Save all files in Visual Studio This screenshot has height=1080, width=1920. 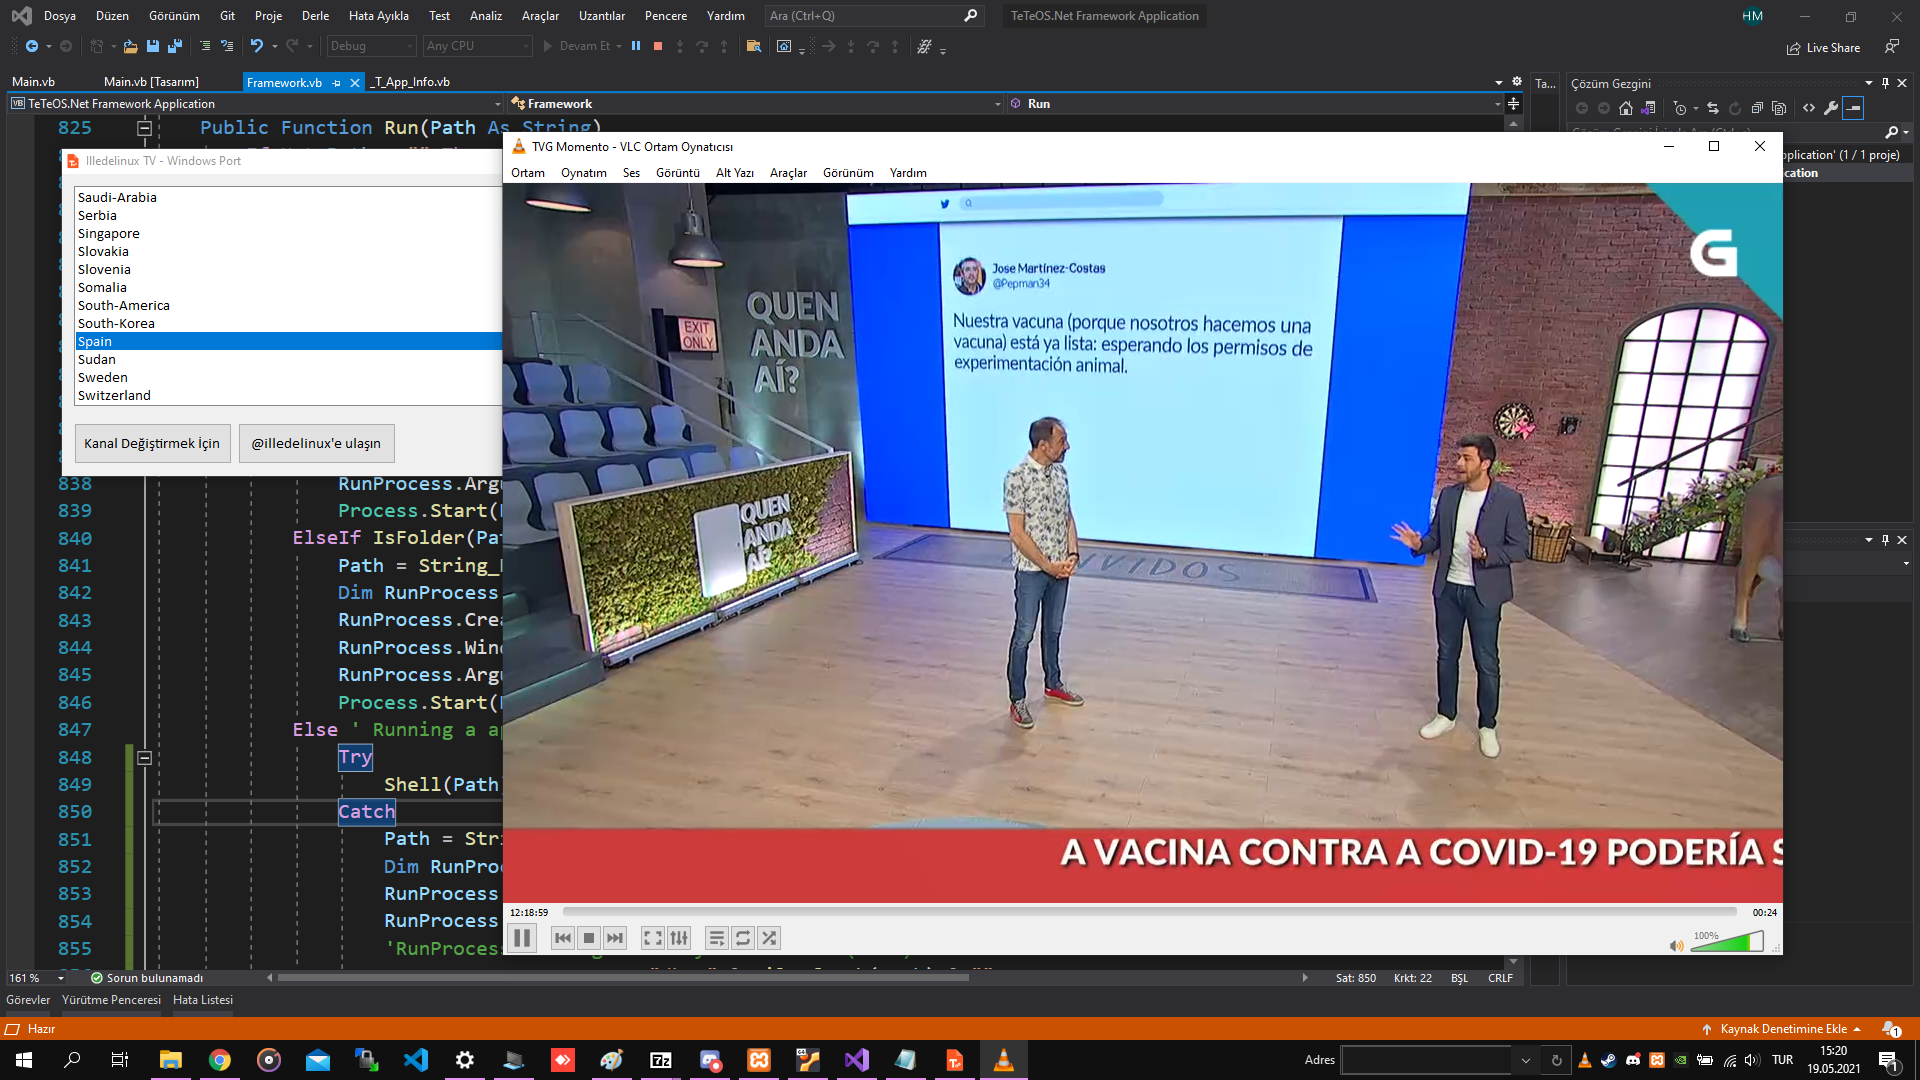coord(175,46)
